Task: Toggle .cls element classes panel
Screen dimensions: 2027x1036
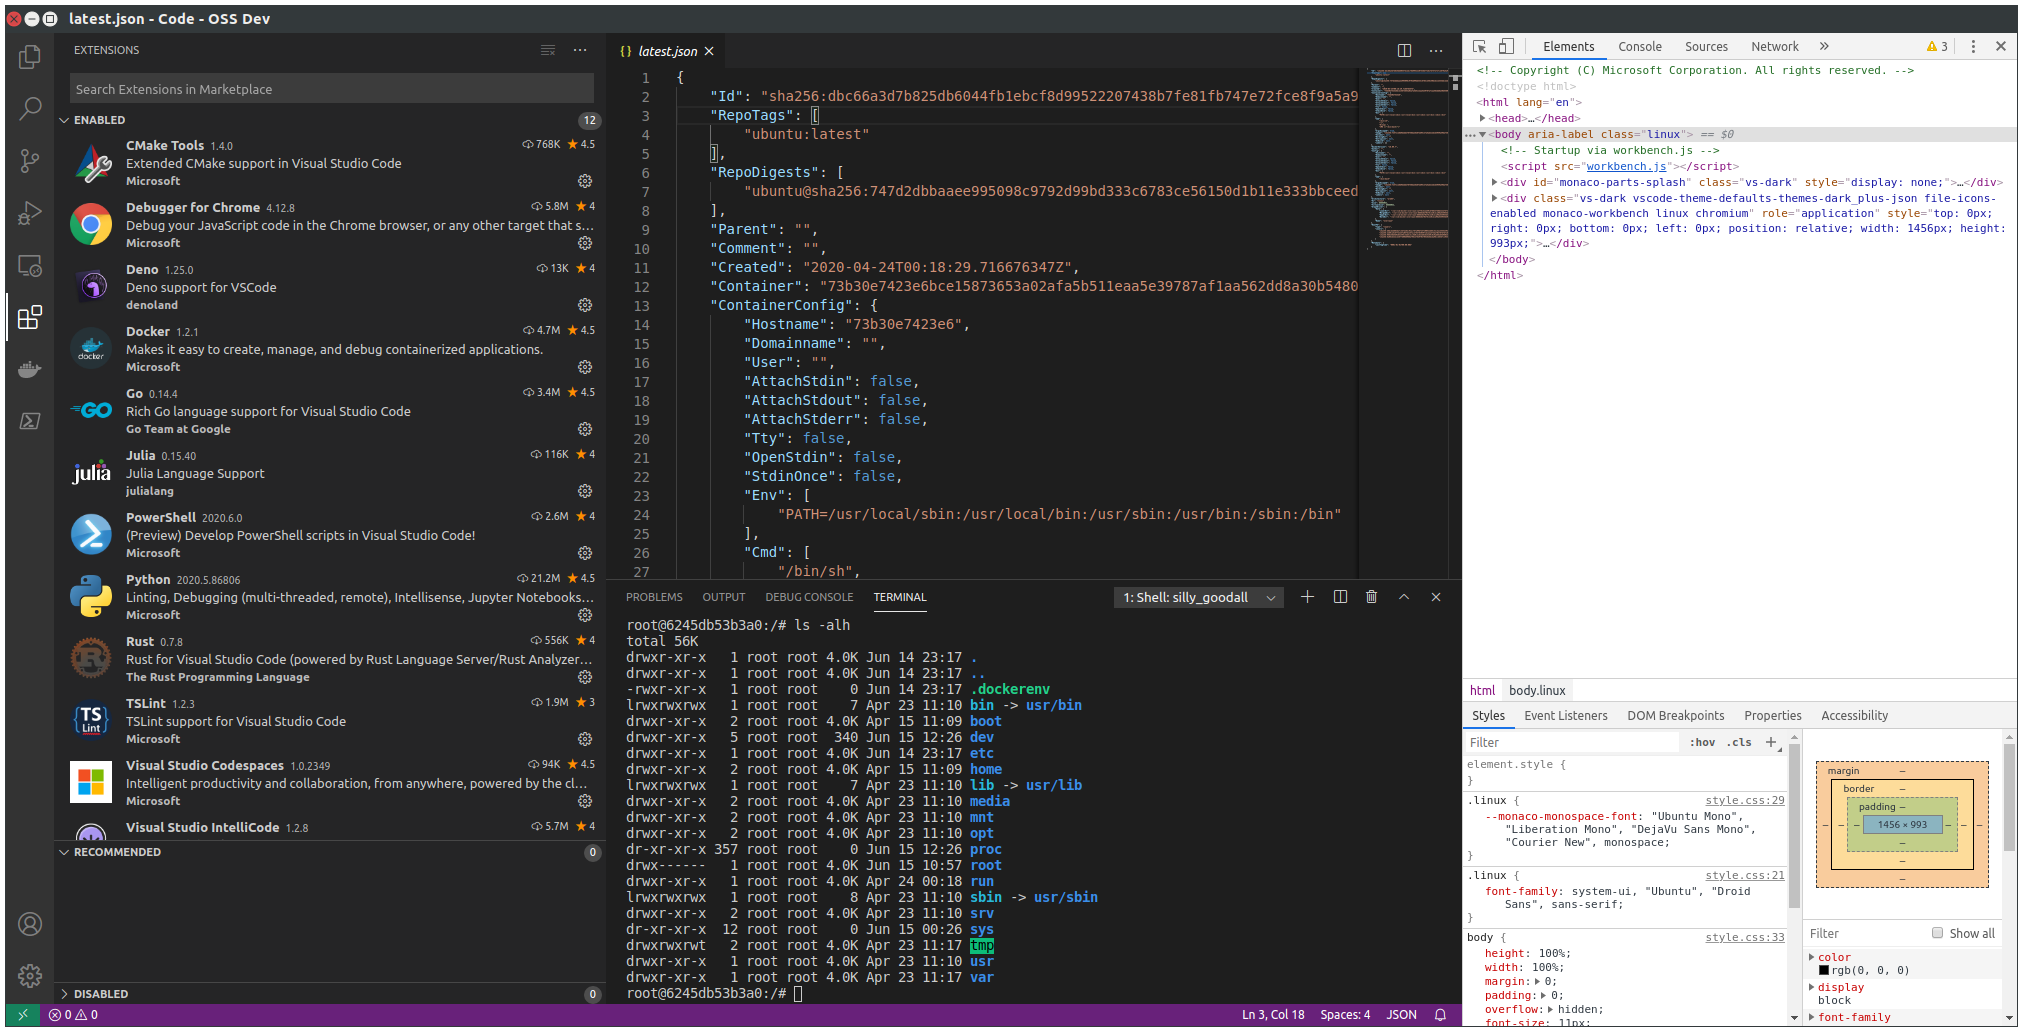Action: pyautogui.click(x=1739, y=743)
